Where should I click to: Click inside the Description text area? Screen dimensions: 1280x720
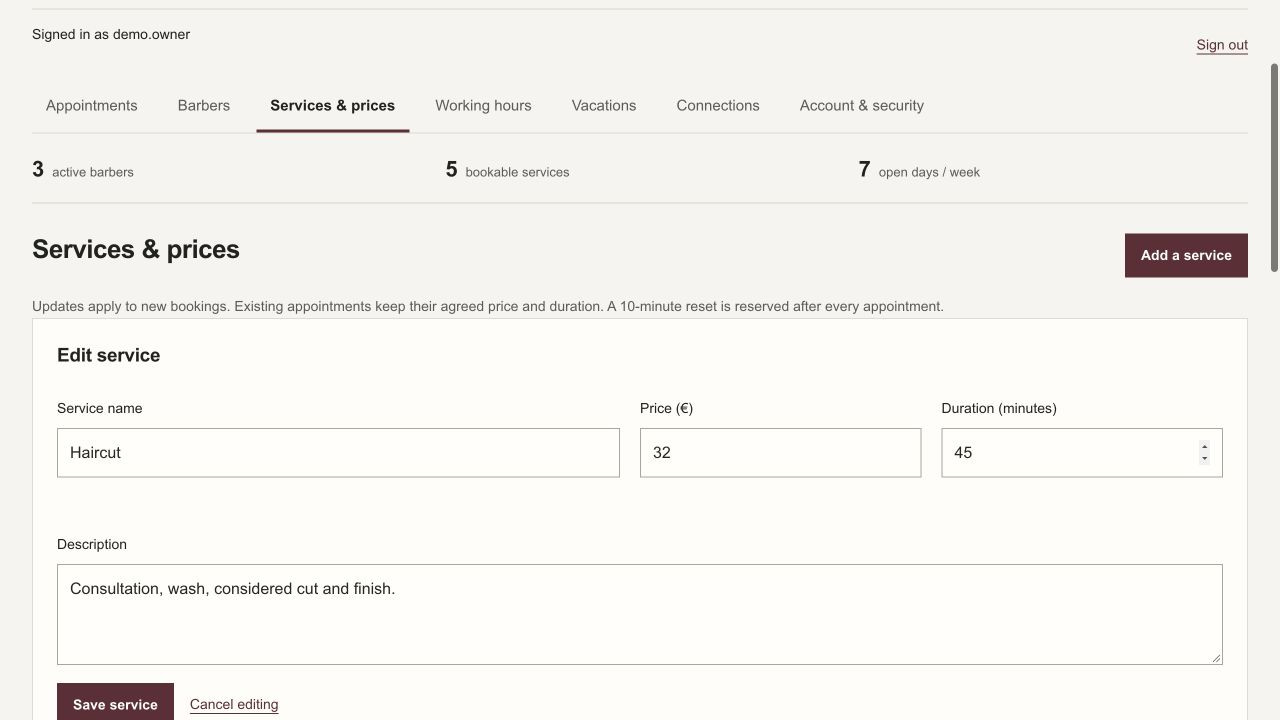[640, 614]
